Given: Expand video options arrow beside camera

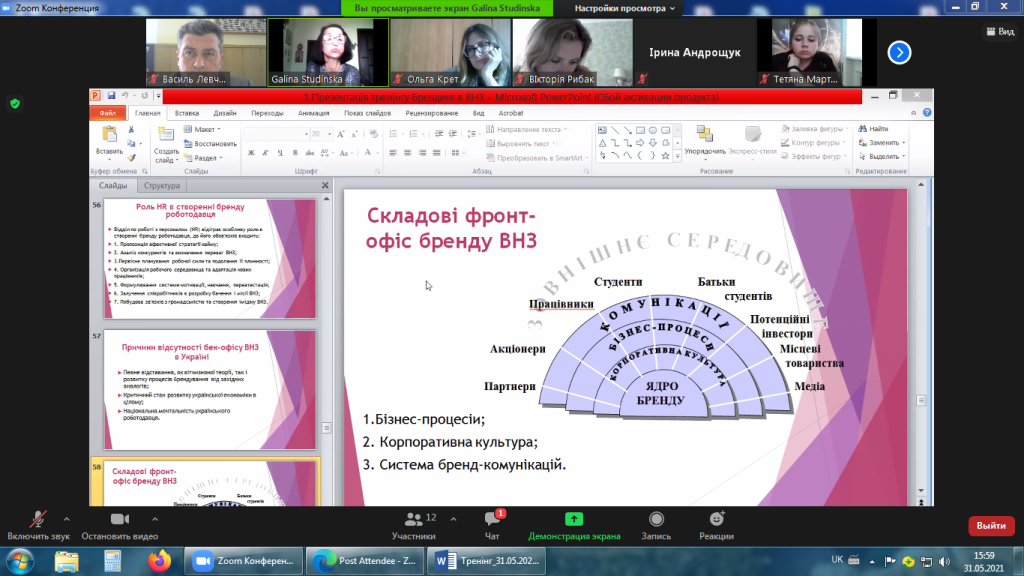Looking at the screenshot, I should [155, 519].
